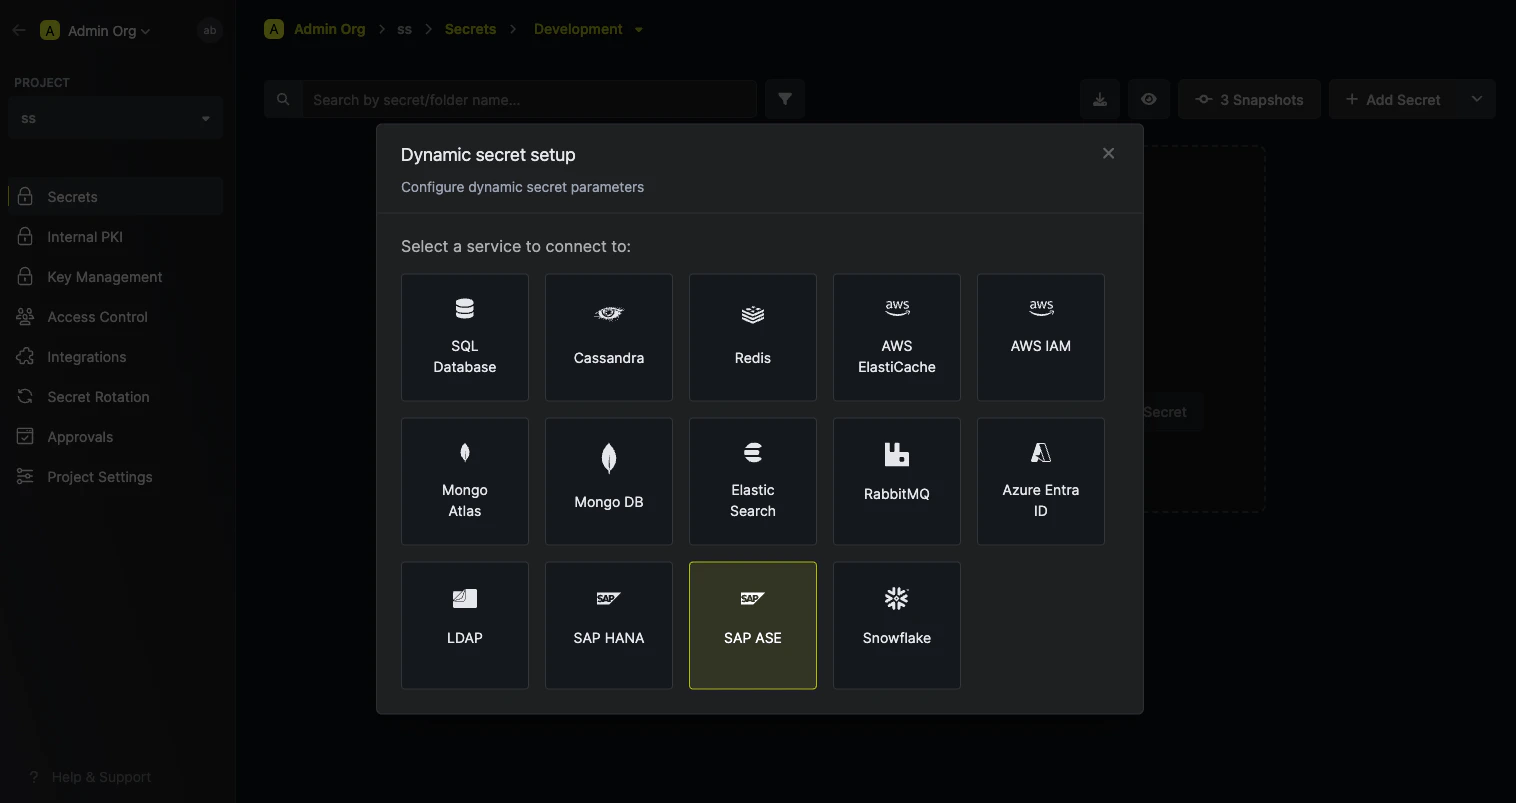This screenshot has height=803, width=1516.
Task: Click Admin Org in the breadcrumb
Action: [x=329, y=29]
